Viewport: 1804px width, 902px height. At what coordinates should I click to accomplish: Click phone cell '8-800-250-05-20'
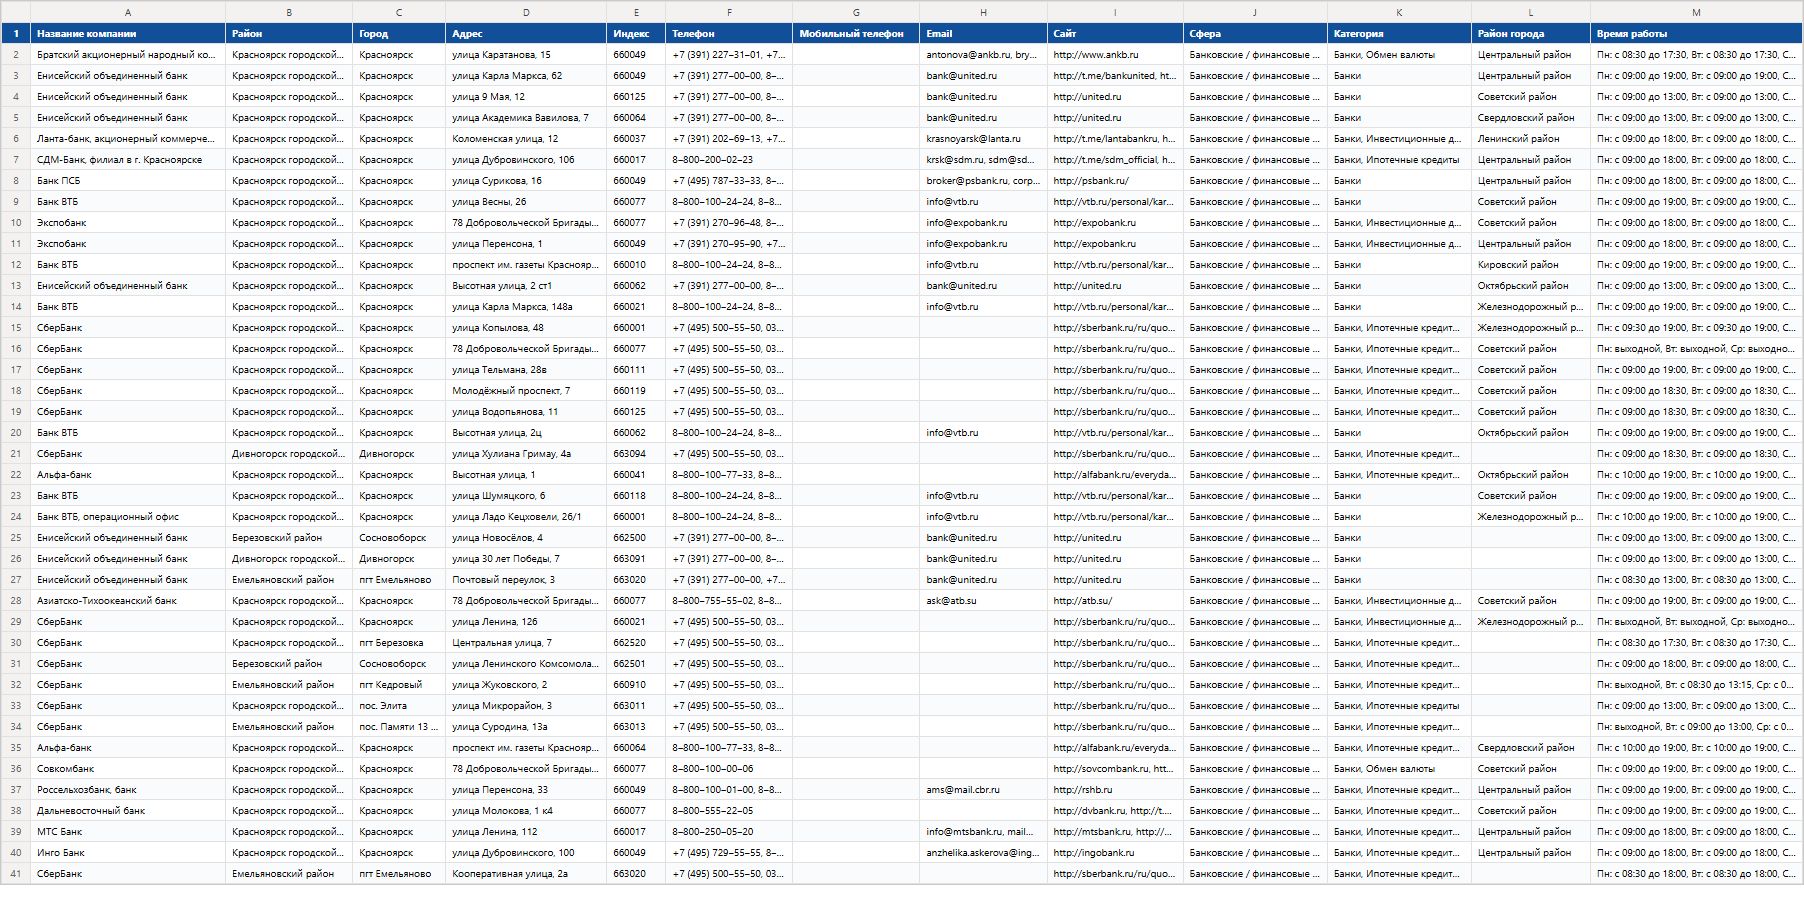point(729,832)
